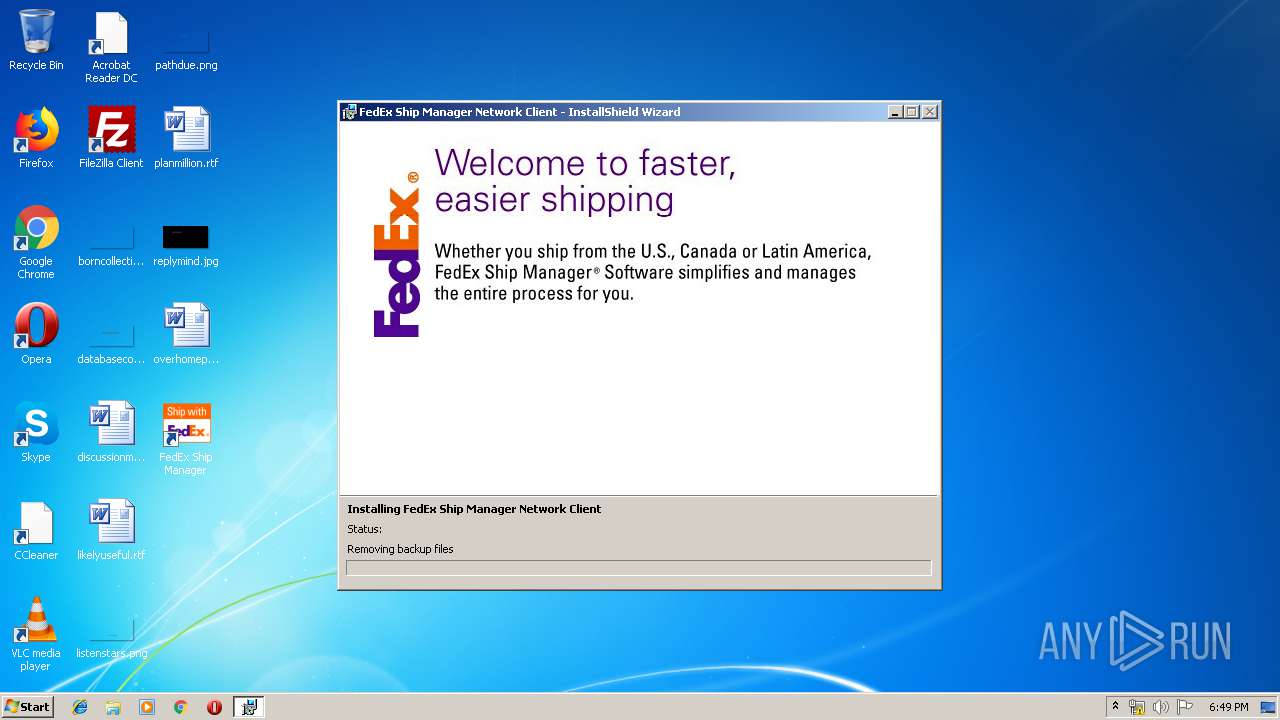This screenshot has width=1280, height=720.
Task: Open CCleaner desktop shortcut
Action: point(36,530)
